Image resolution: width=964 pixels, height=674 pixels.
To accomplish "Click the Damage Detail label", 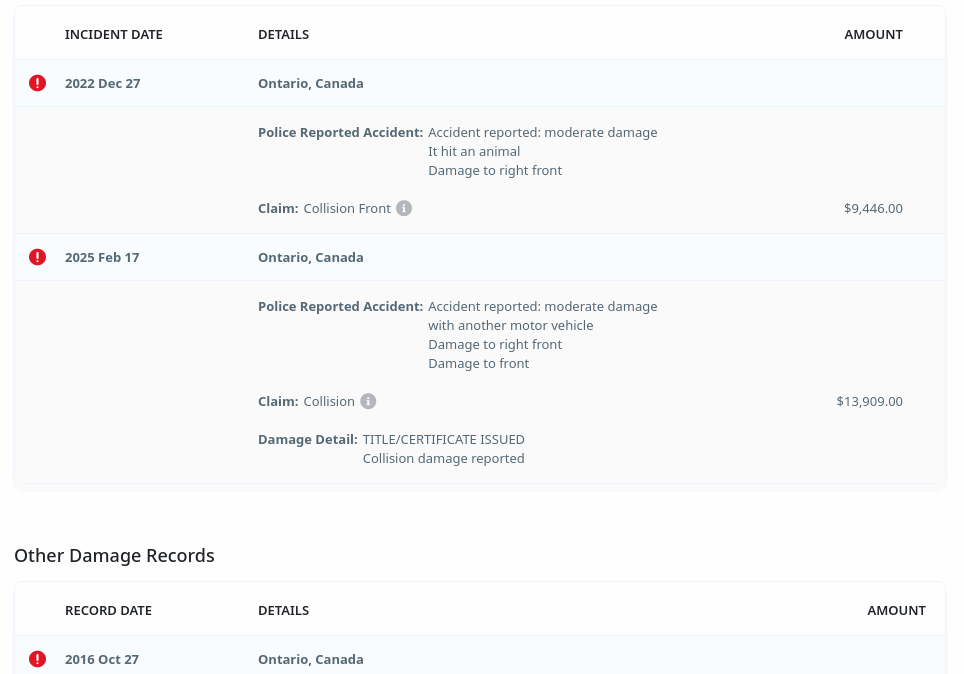I will pyautogui.click(x=307, y=439).
